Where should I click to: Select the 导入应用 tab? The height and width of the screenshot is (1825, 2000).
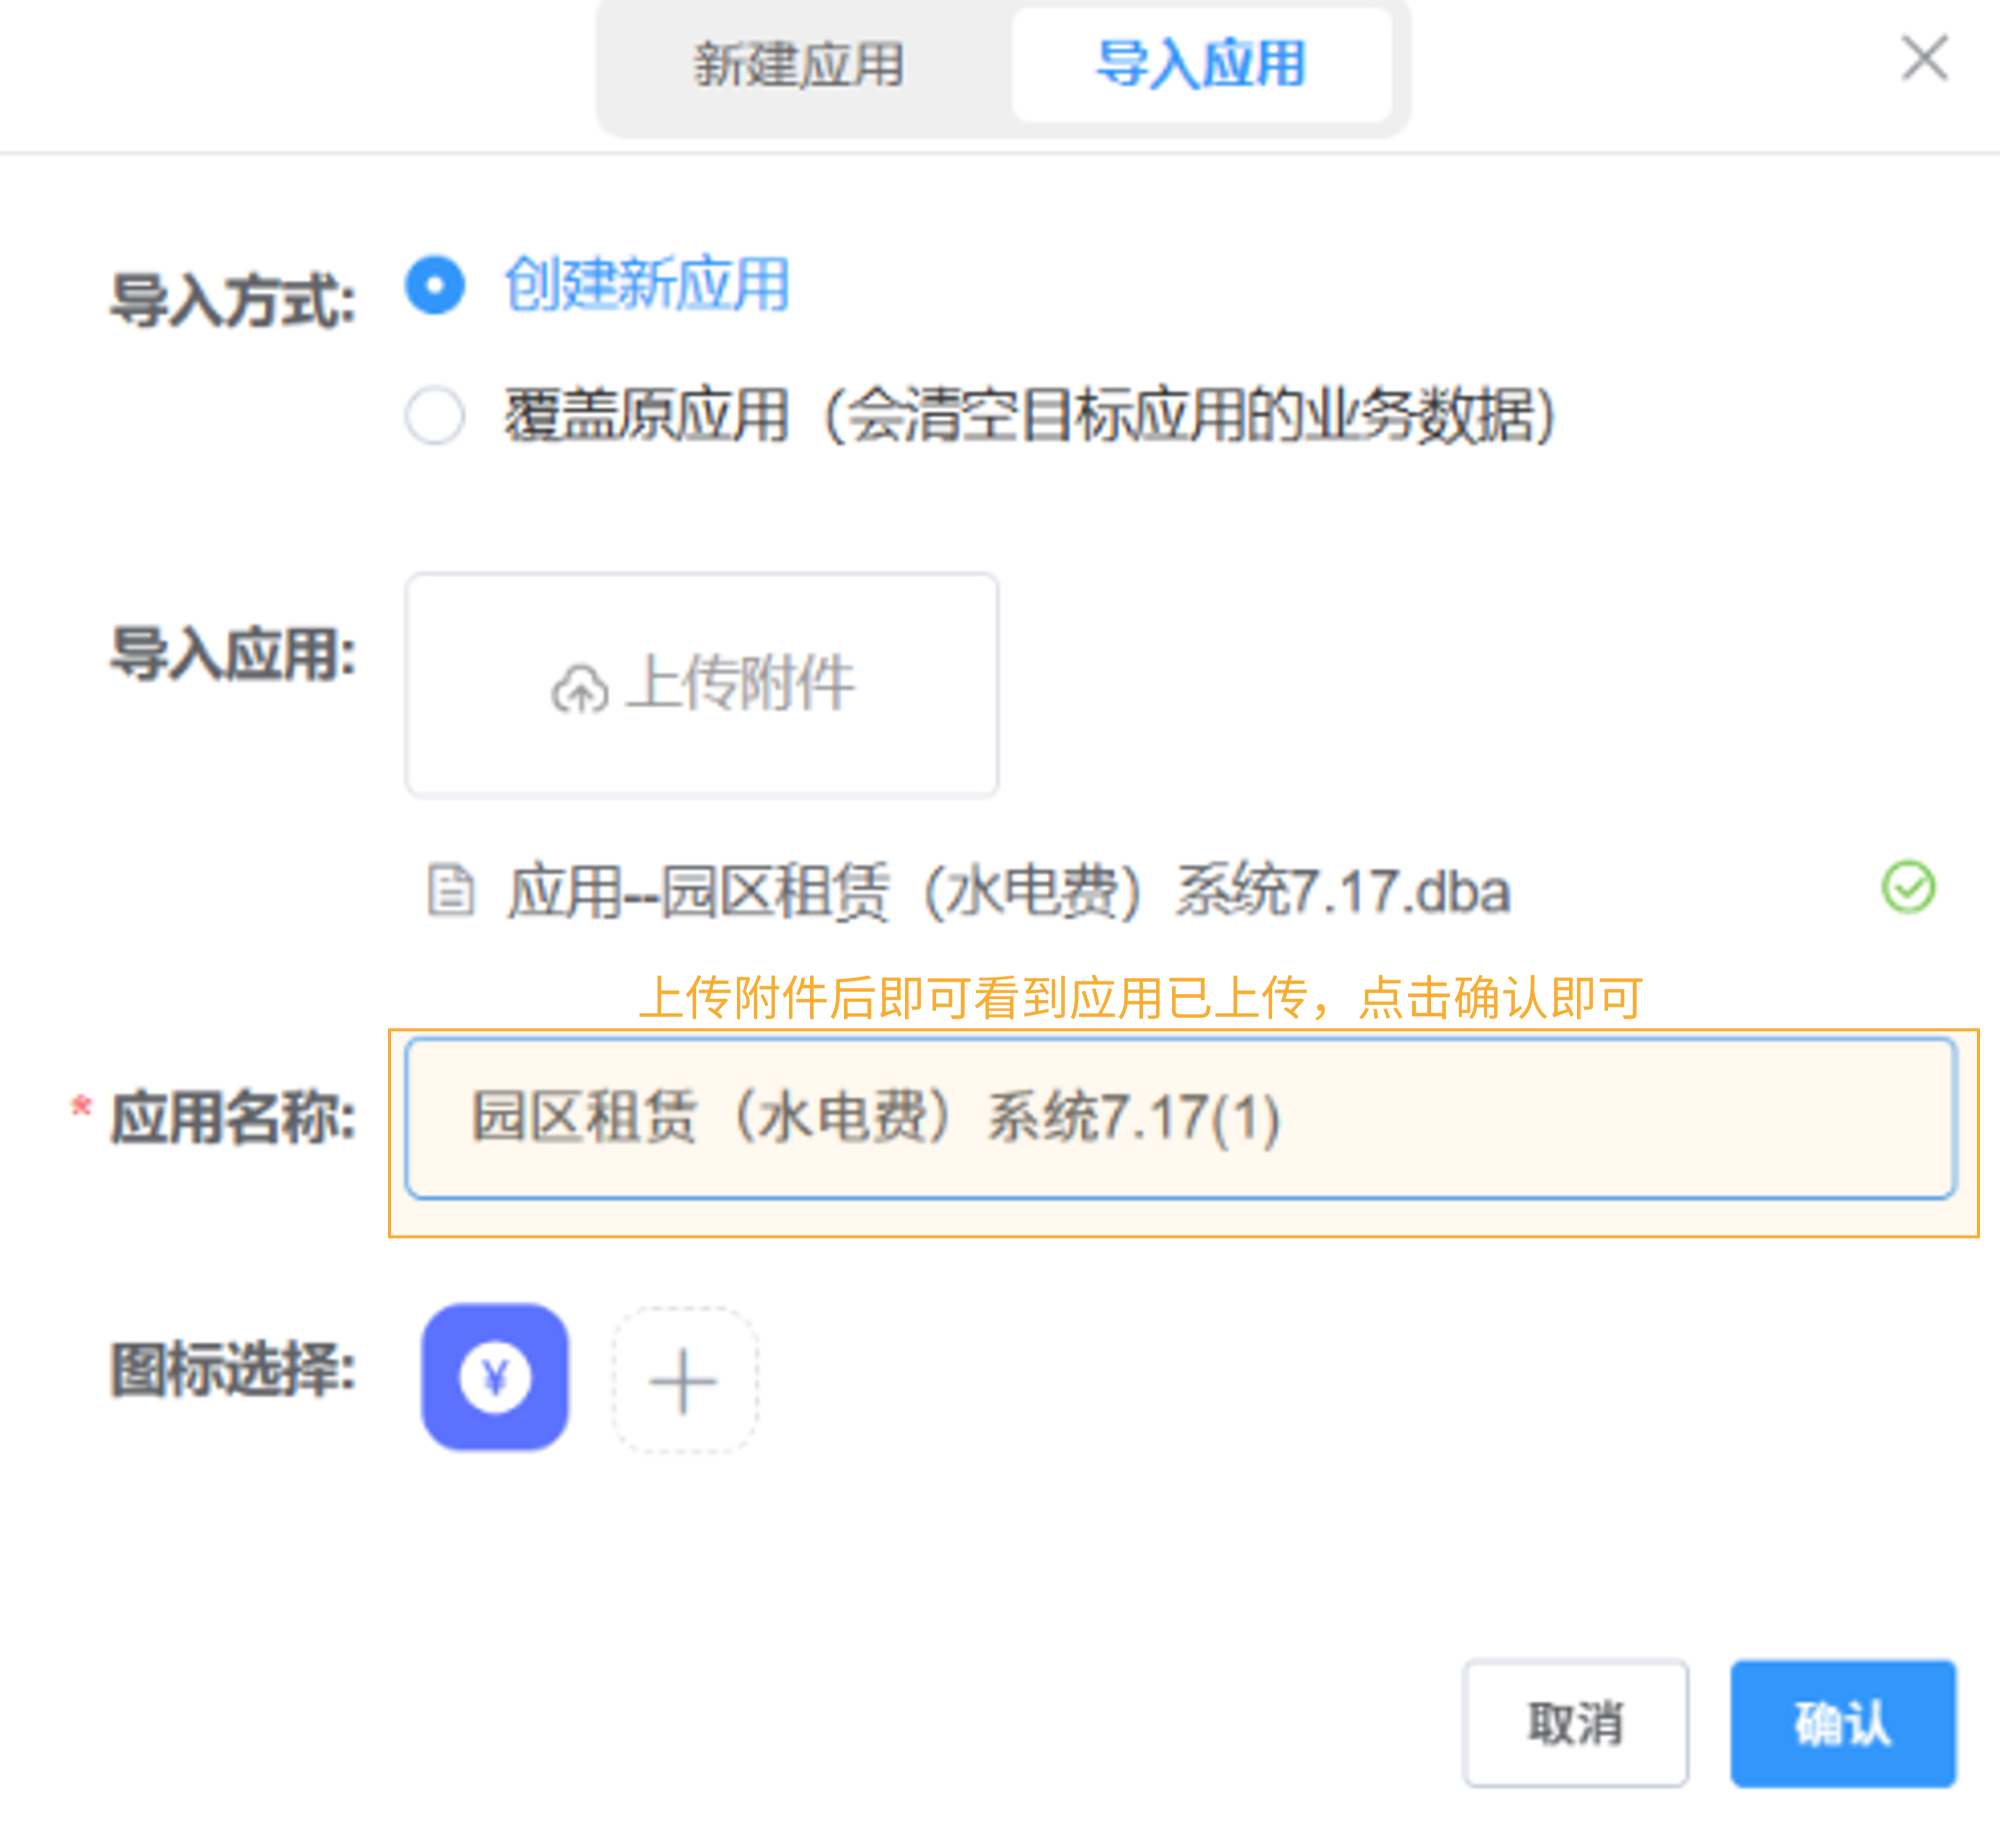1201,65
